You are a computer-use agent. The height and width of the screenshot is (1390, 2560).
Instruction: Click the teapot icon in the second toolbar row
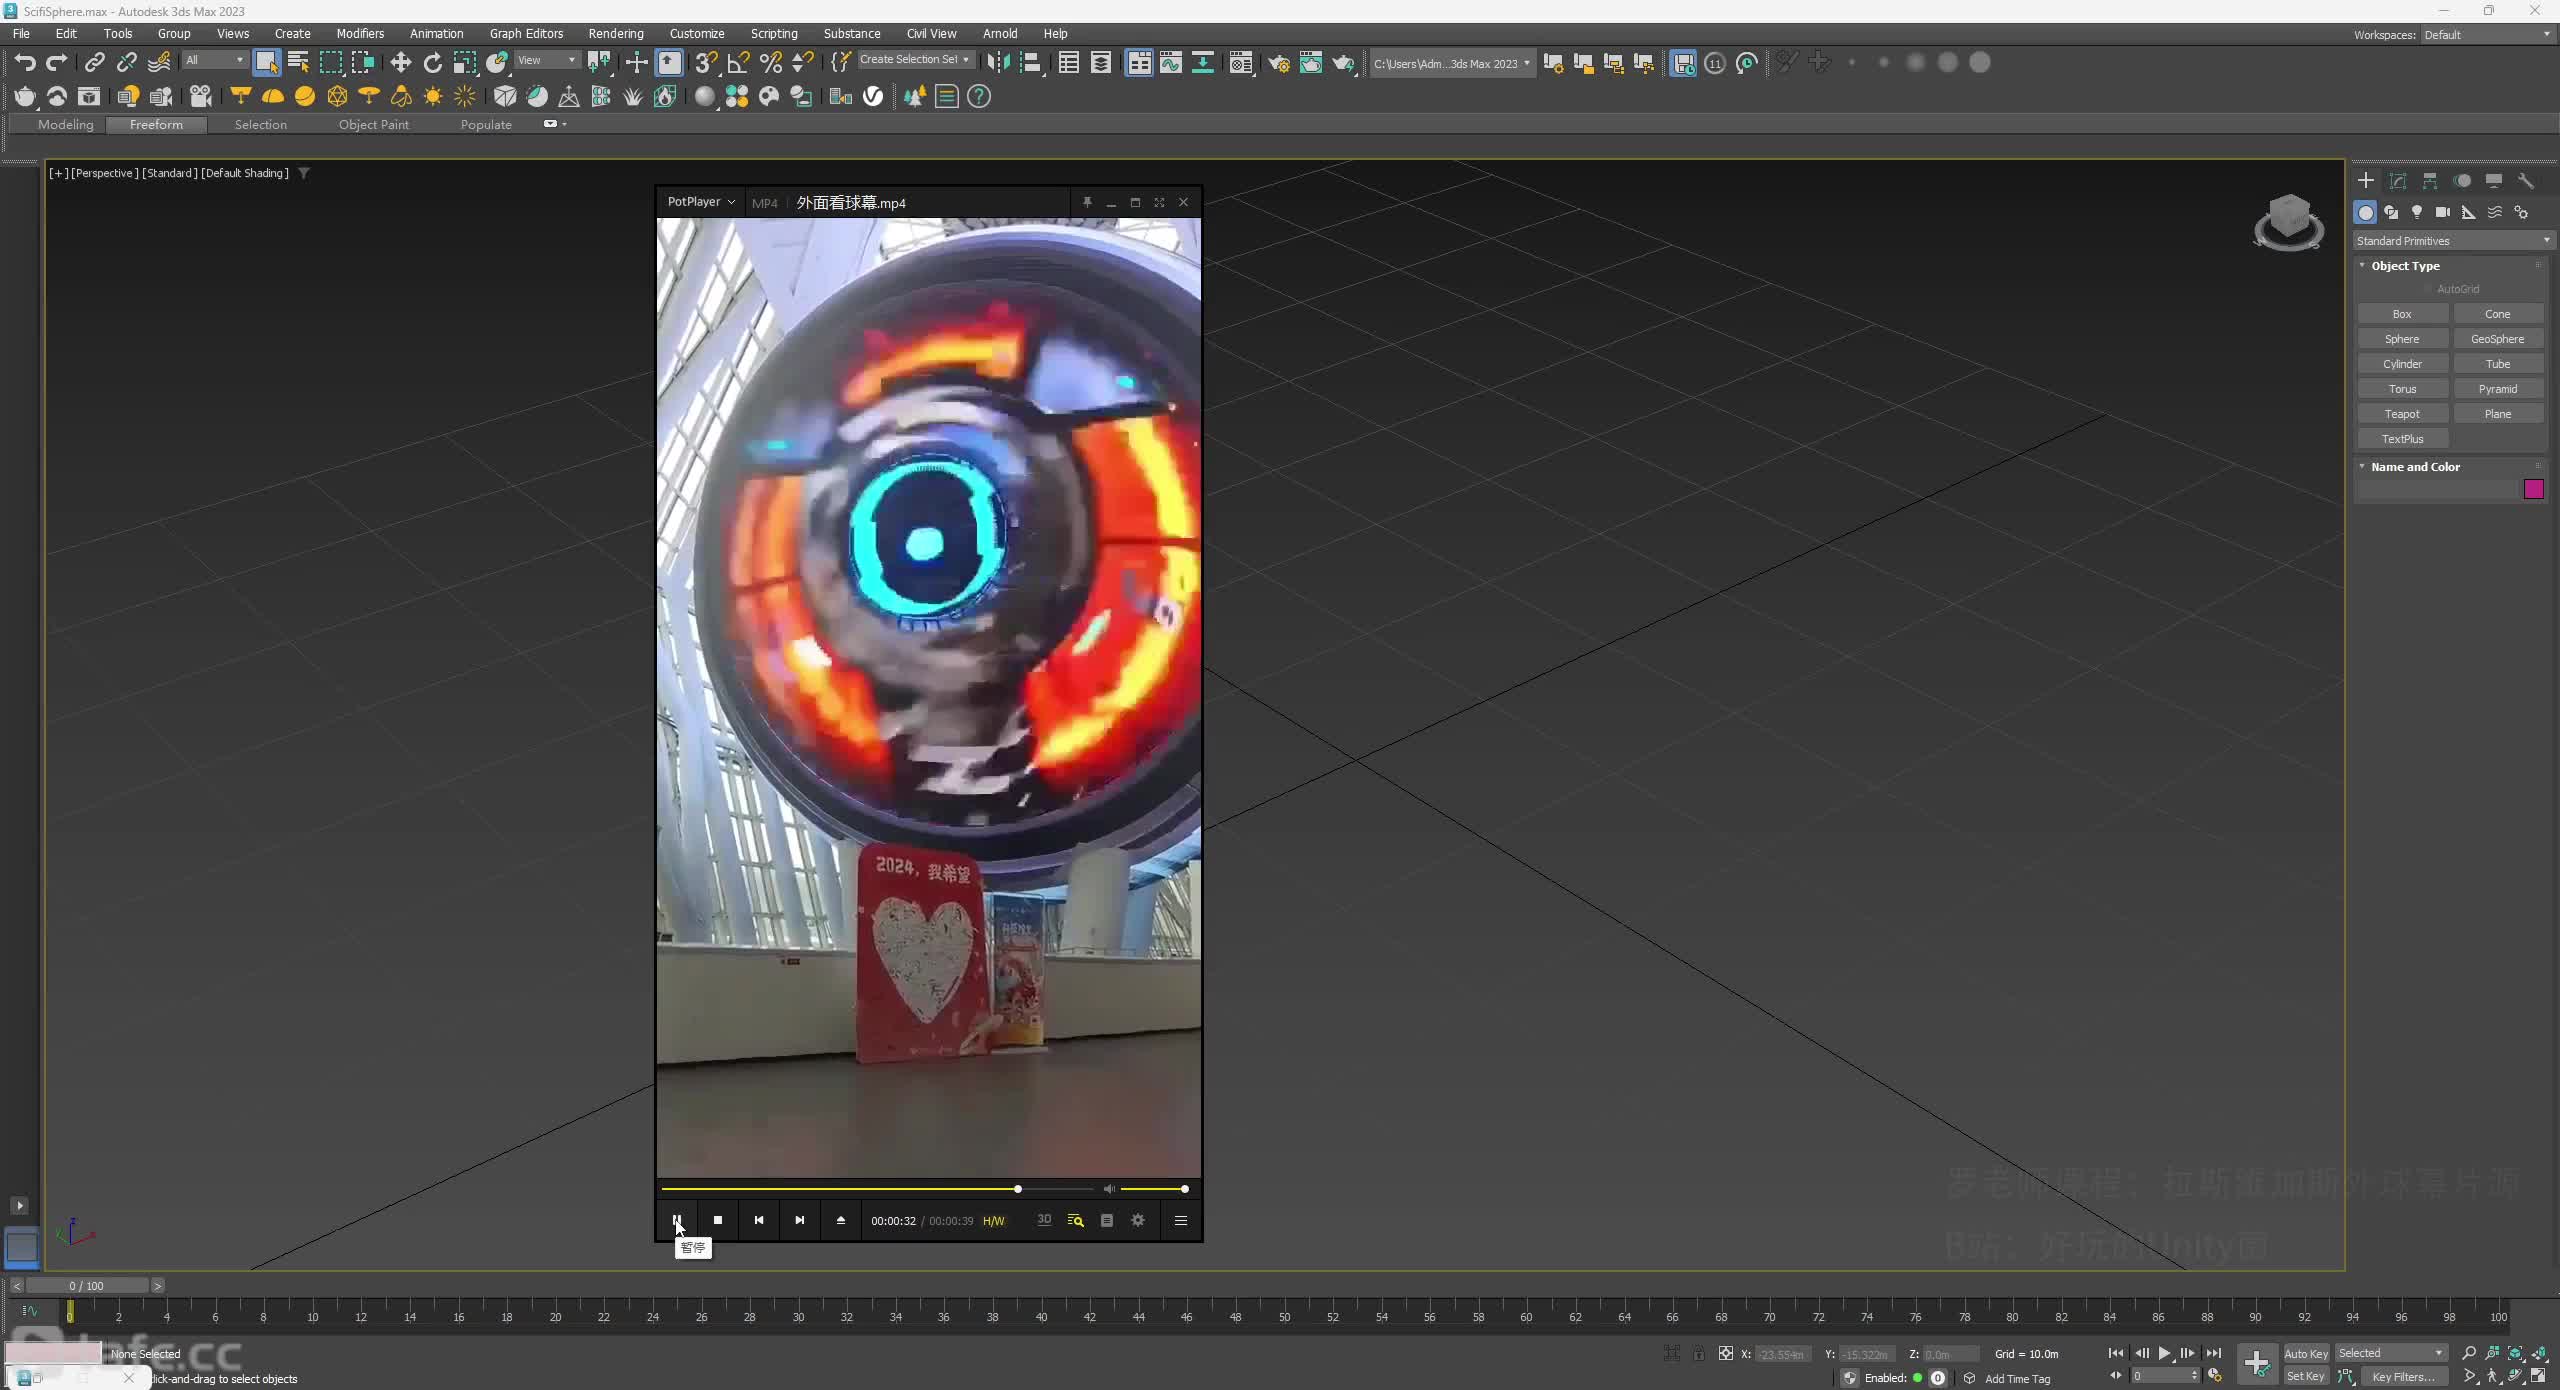pyautogui.click(x=25, y=96)
